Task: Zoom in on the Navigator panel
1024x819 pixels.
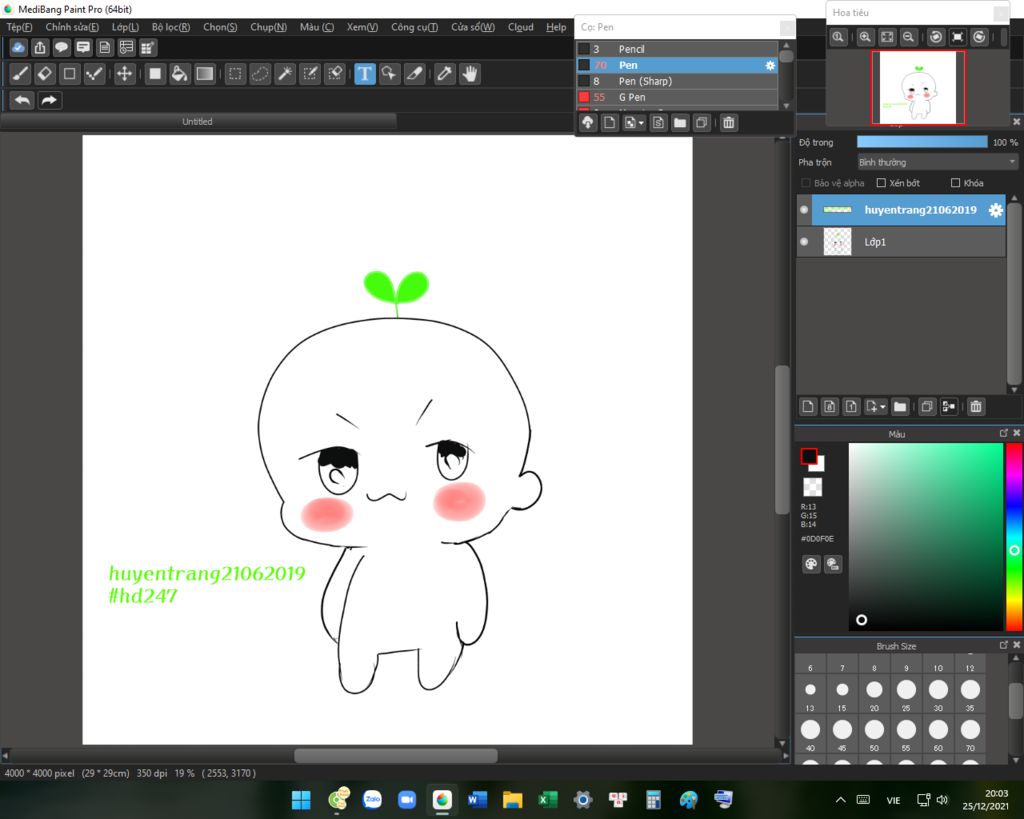Action: (865, 37)
